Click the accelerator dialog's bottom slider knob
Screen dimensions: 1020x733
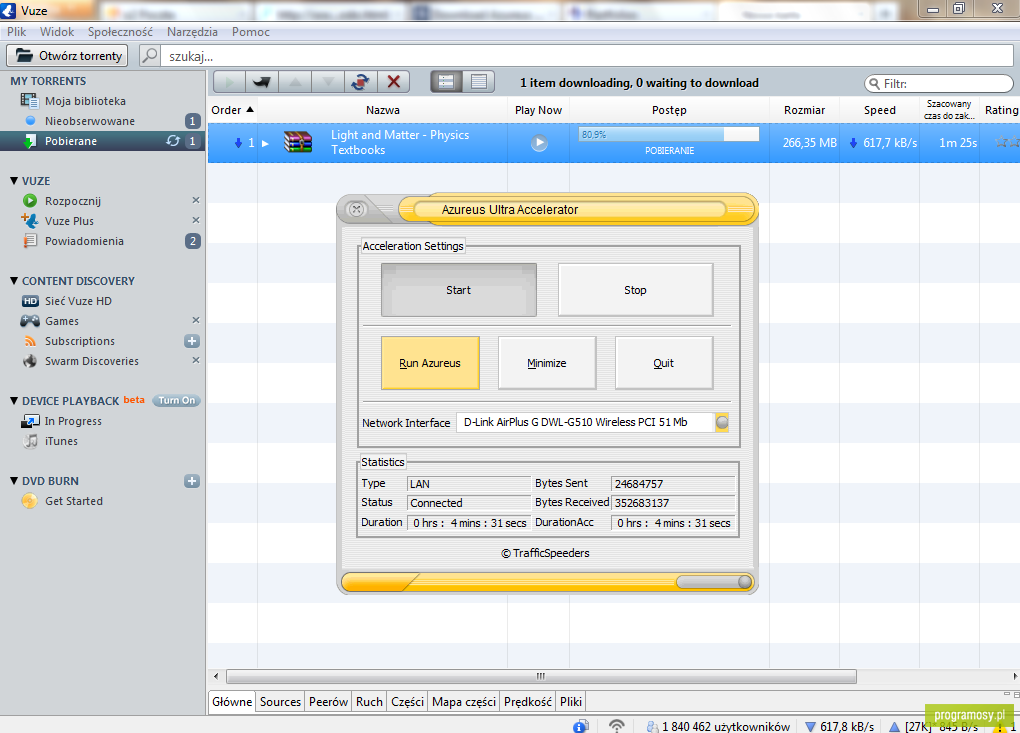[x=745, y=582]
